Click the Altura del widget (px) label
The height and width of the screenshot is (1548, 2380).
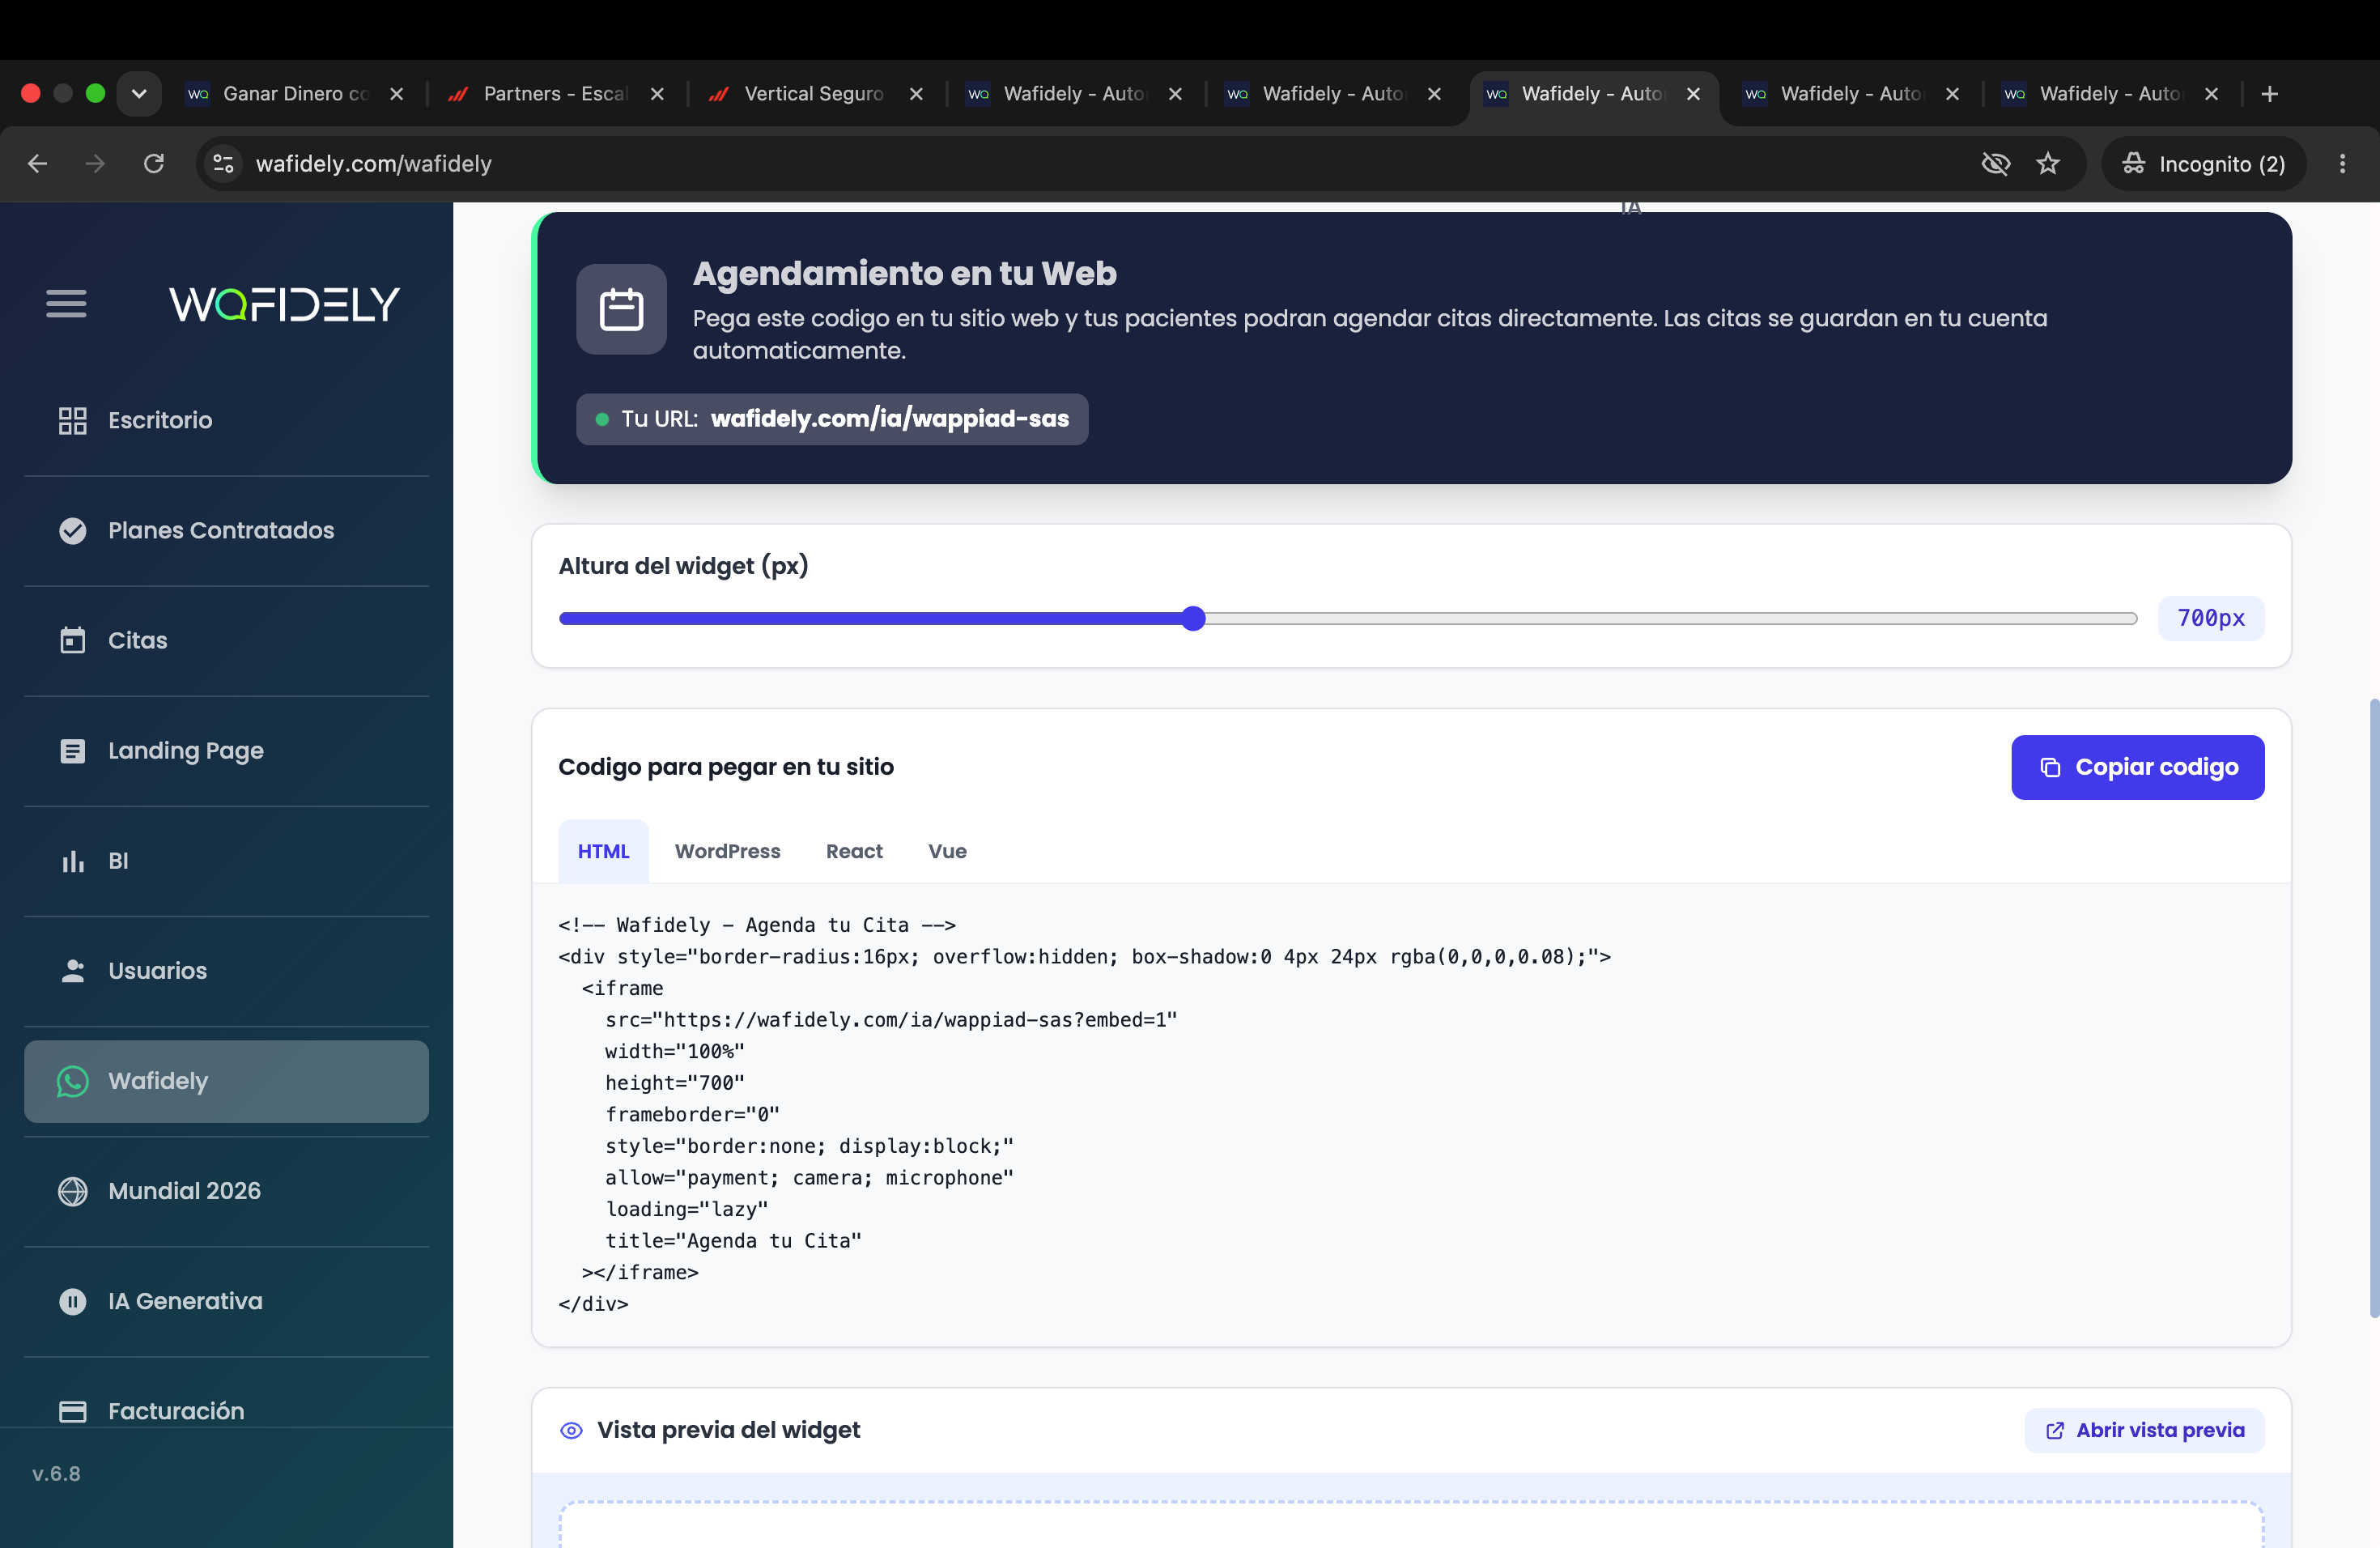[684, 566]
